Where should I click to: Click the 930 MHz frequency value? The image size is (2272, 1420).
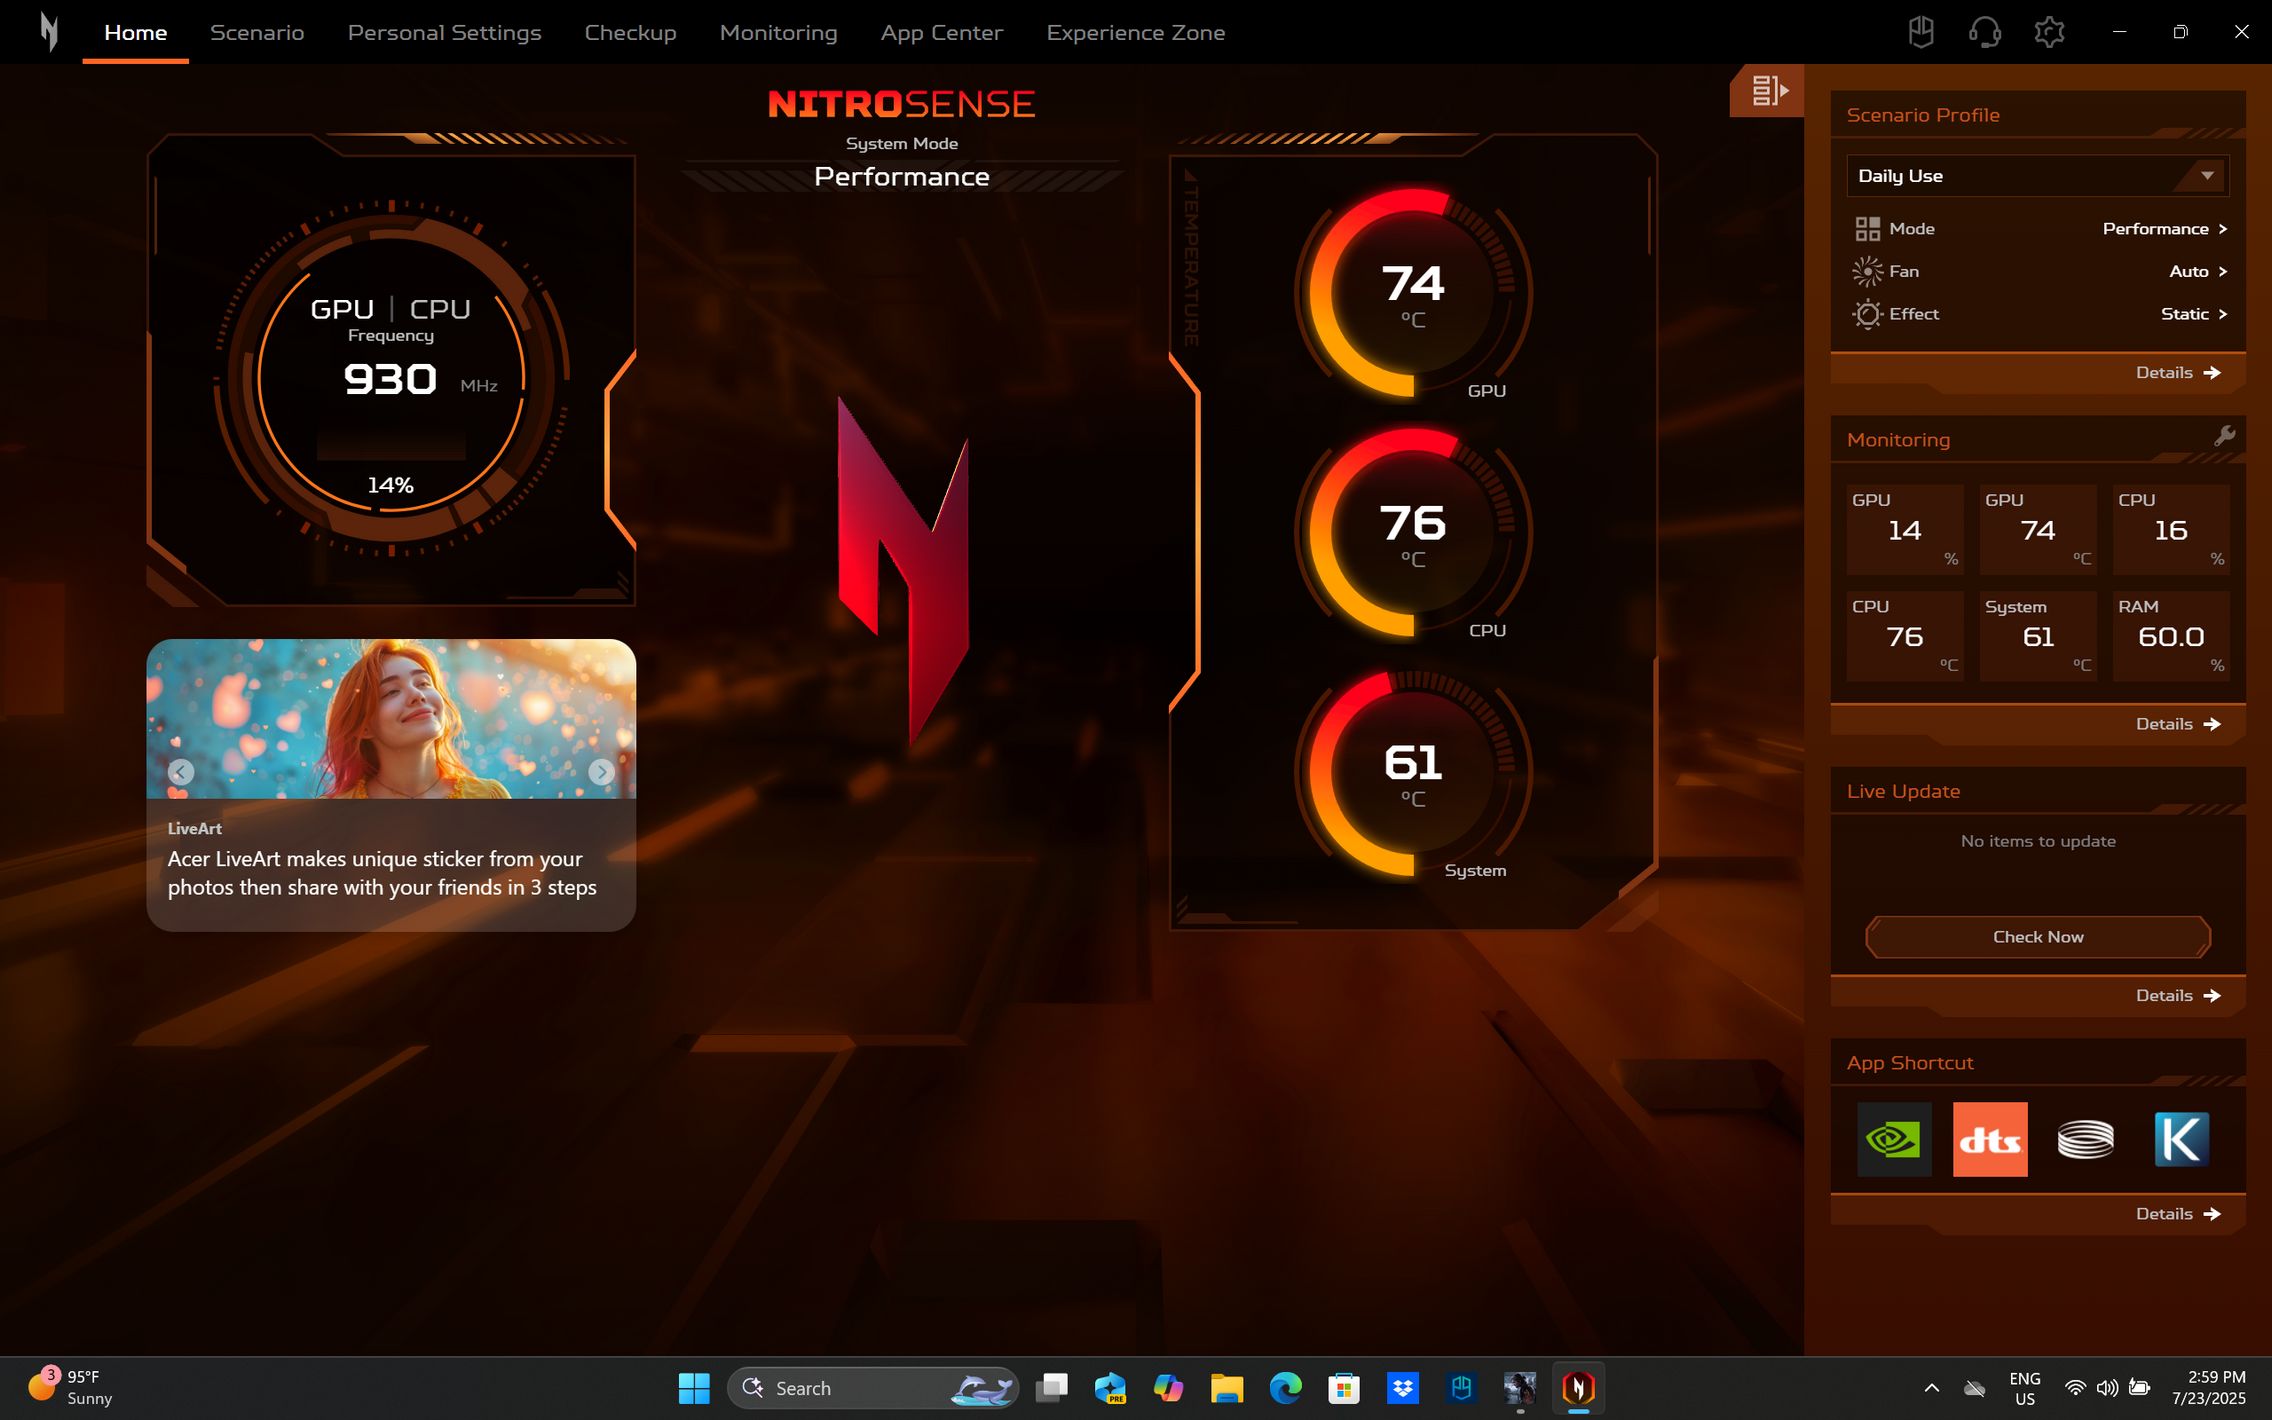(390, 380)
